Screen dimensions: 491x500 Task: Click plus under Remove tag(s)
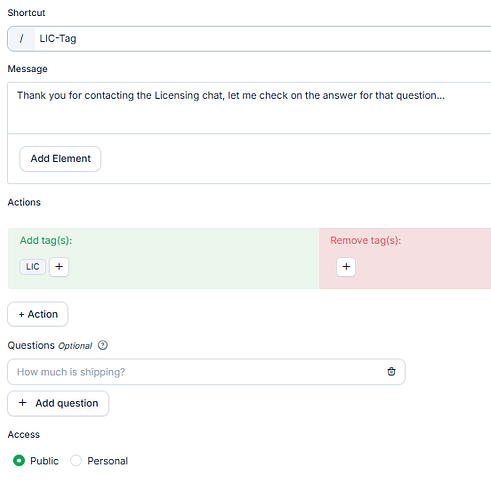tap(346, 267)
